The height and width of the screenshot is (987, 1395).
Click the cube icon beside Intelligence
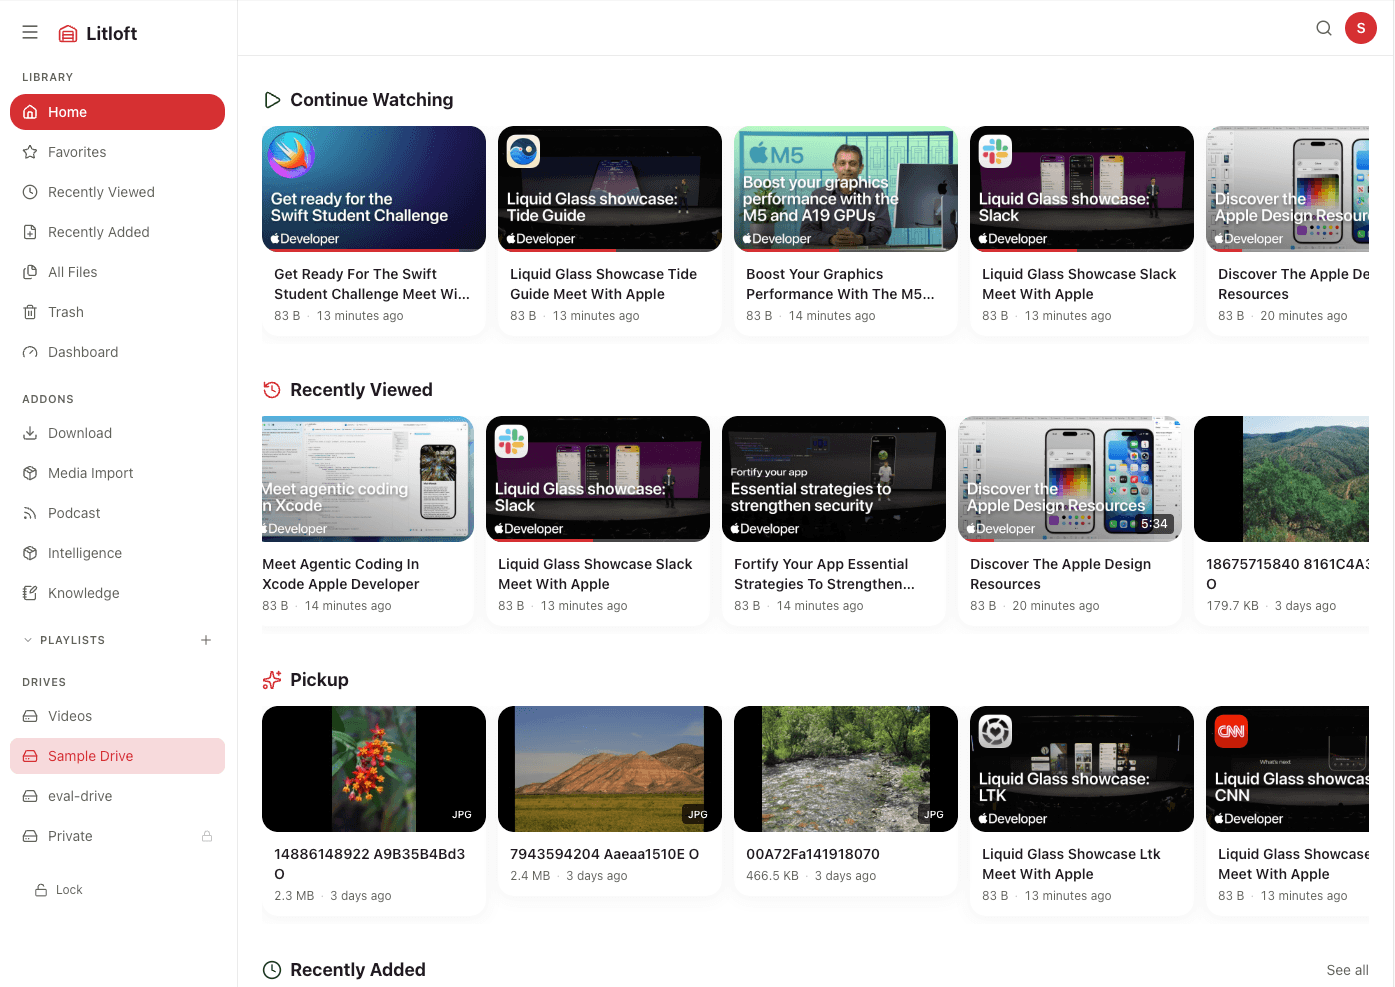30,553
